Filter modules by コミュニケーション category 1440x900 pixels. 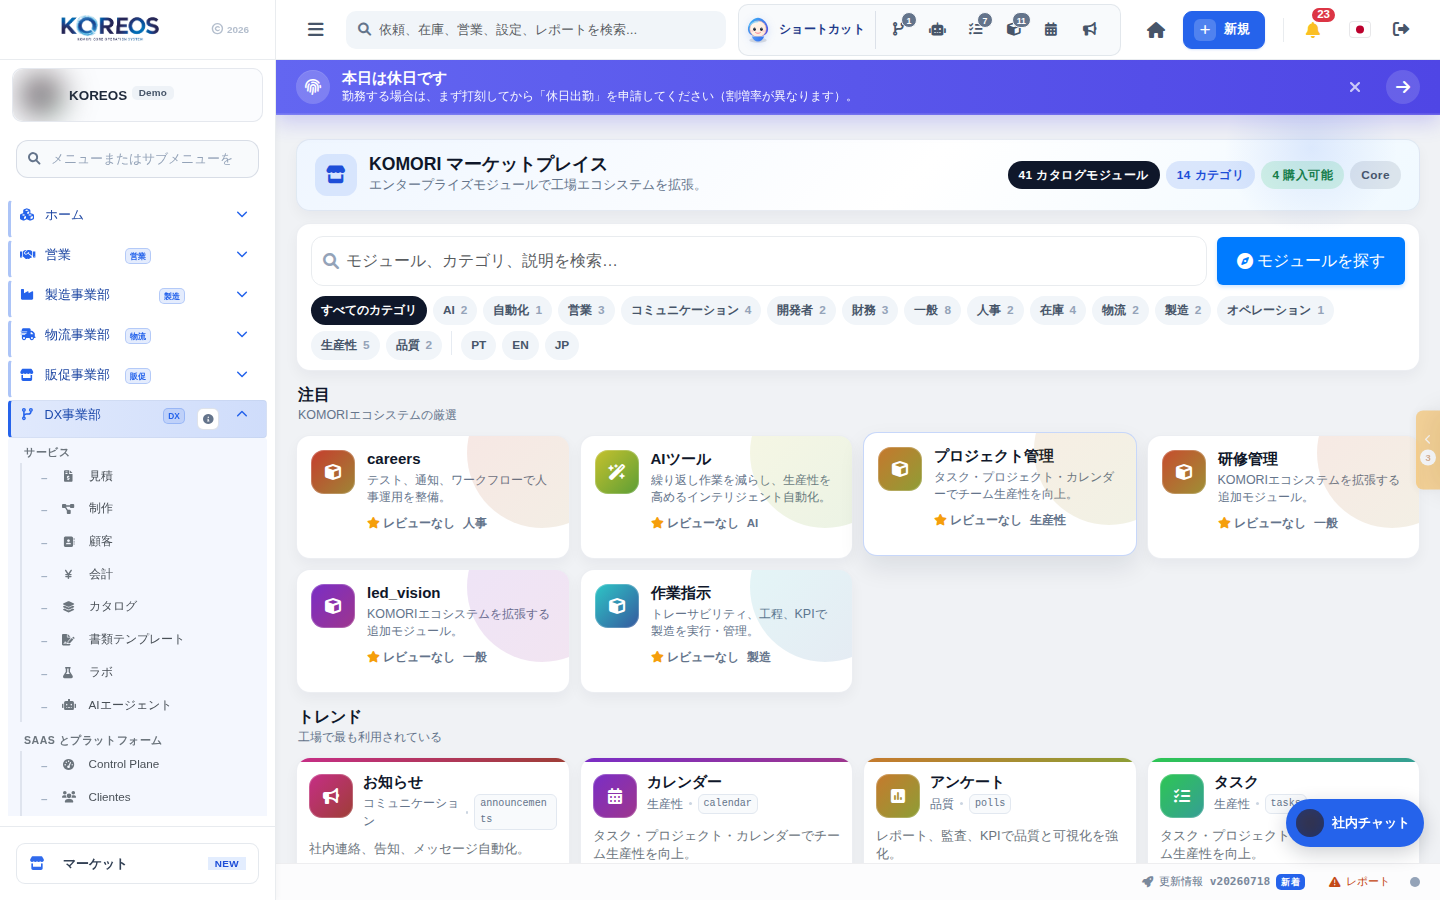tap(691, 310)
